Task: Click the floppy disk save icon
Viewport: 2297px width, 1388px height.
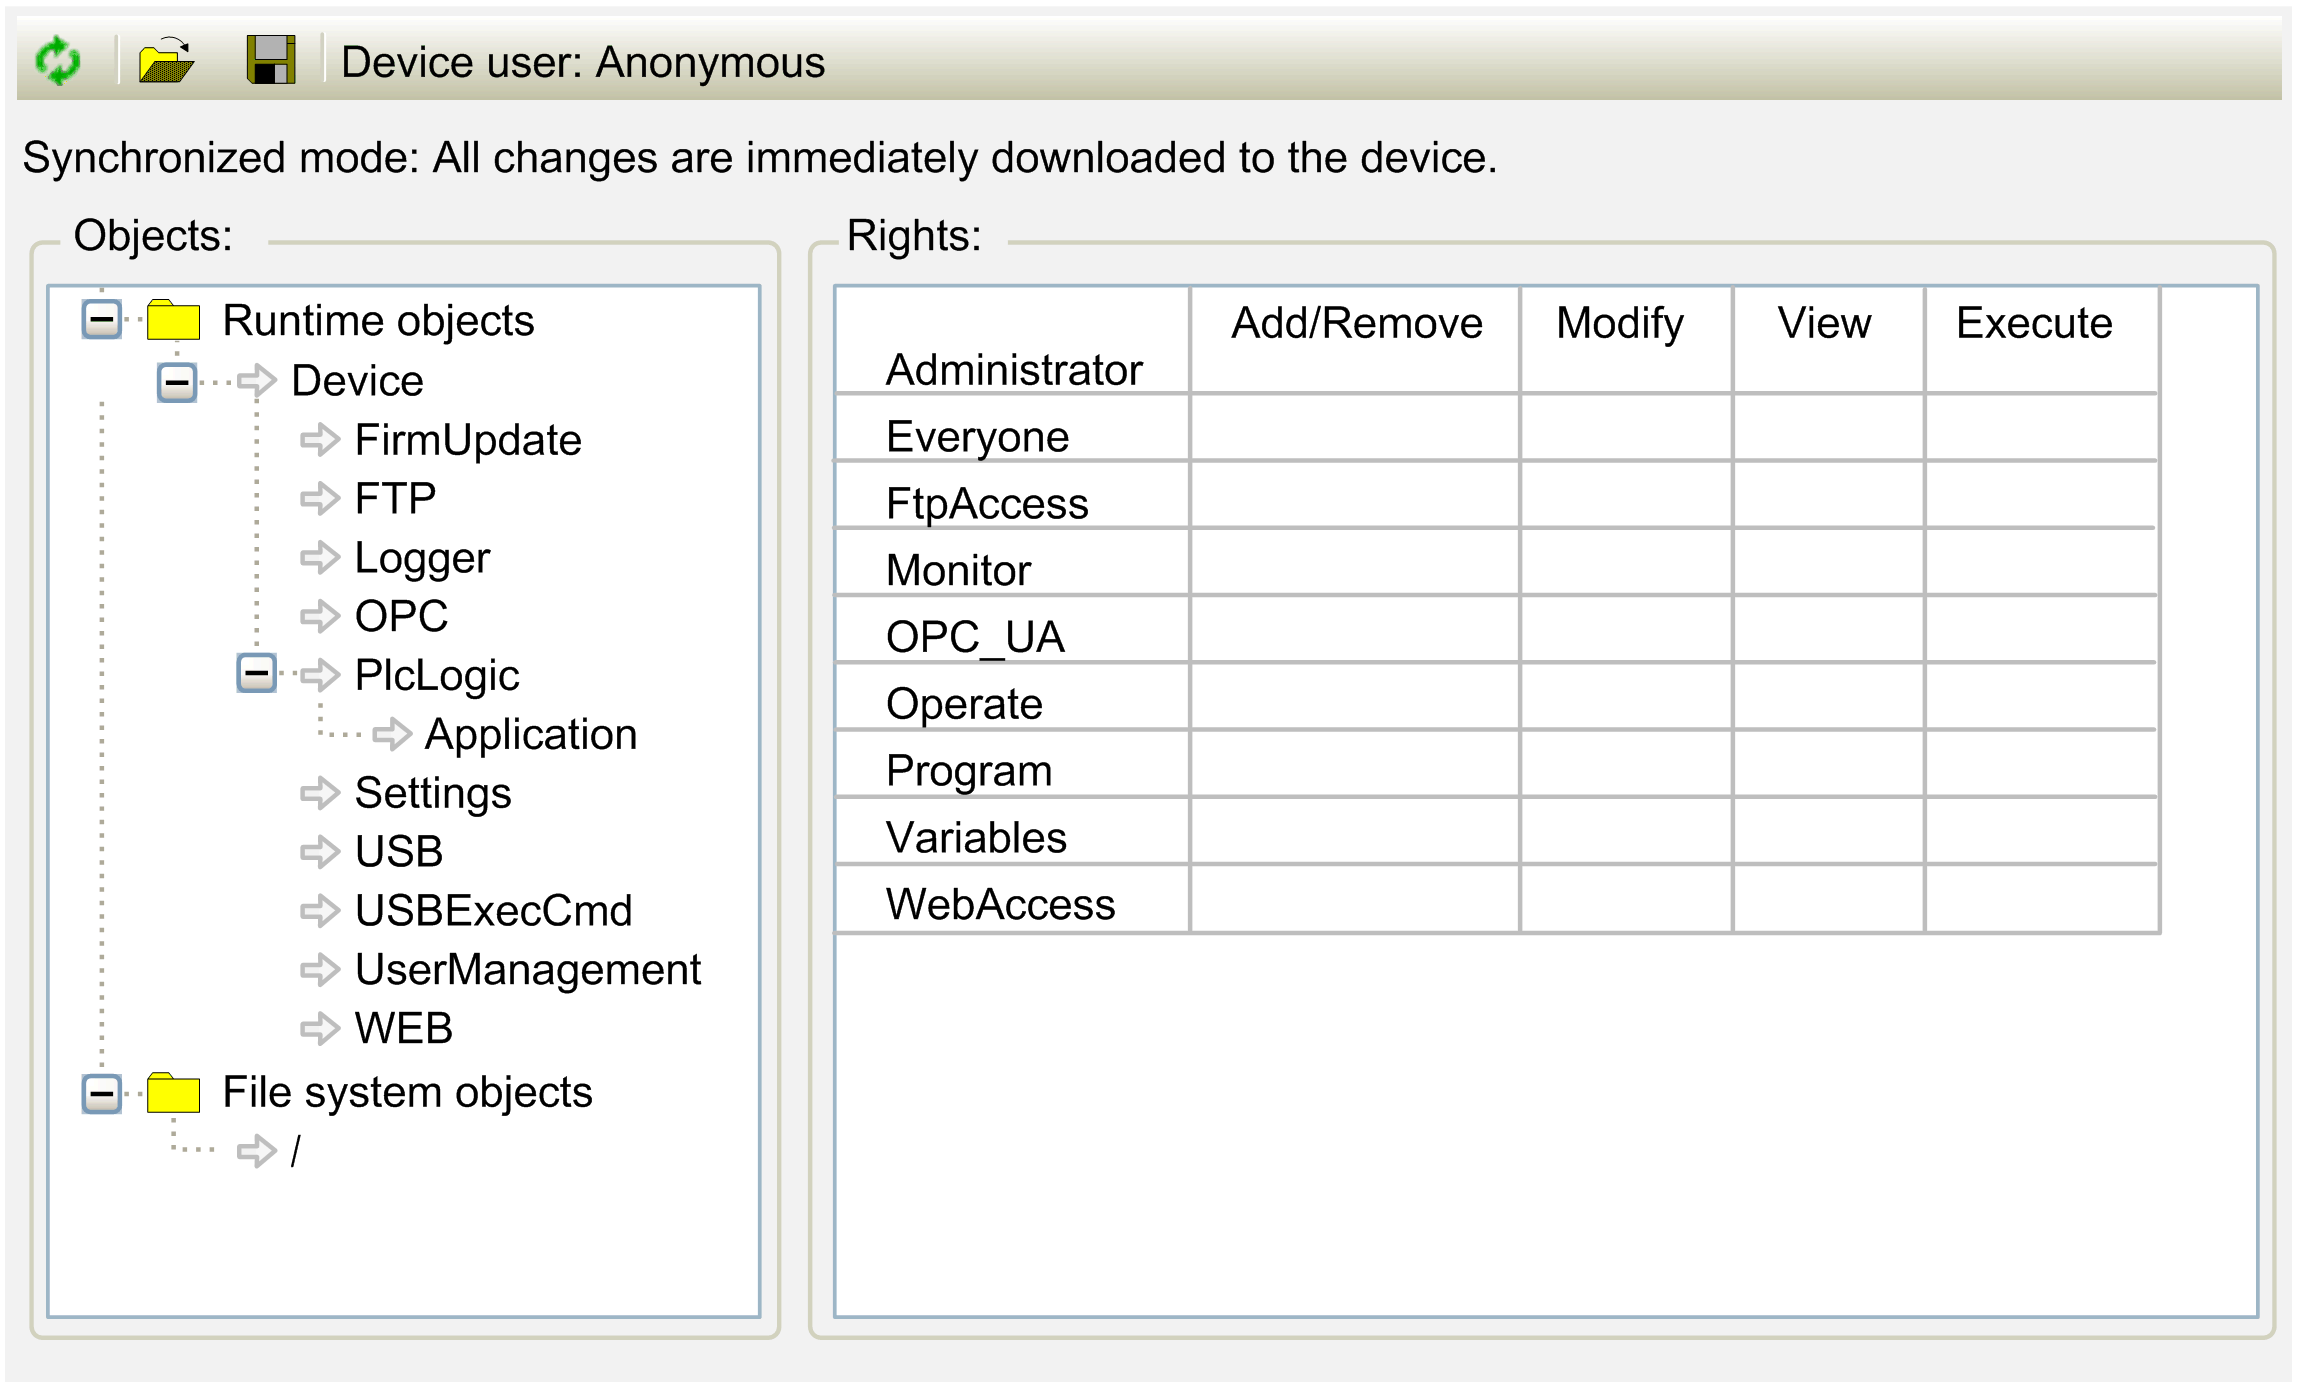Action: coord(271,61)
